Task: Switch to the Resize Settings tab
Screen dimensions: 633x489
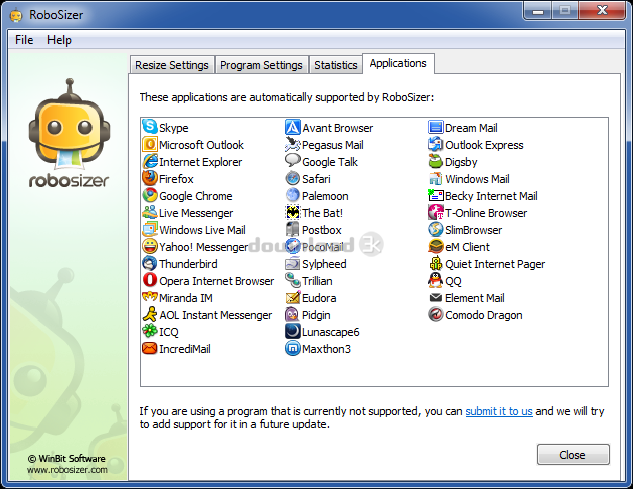Action: 172,65
